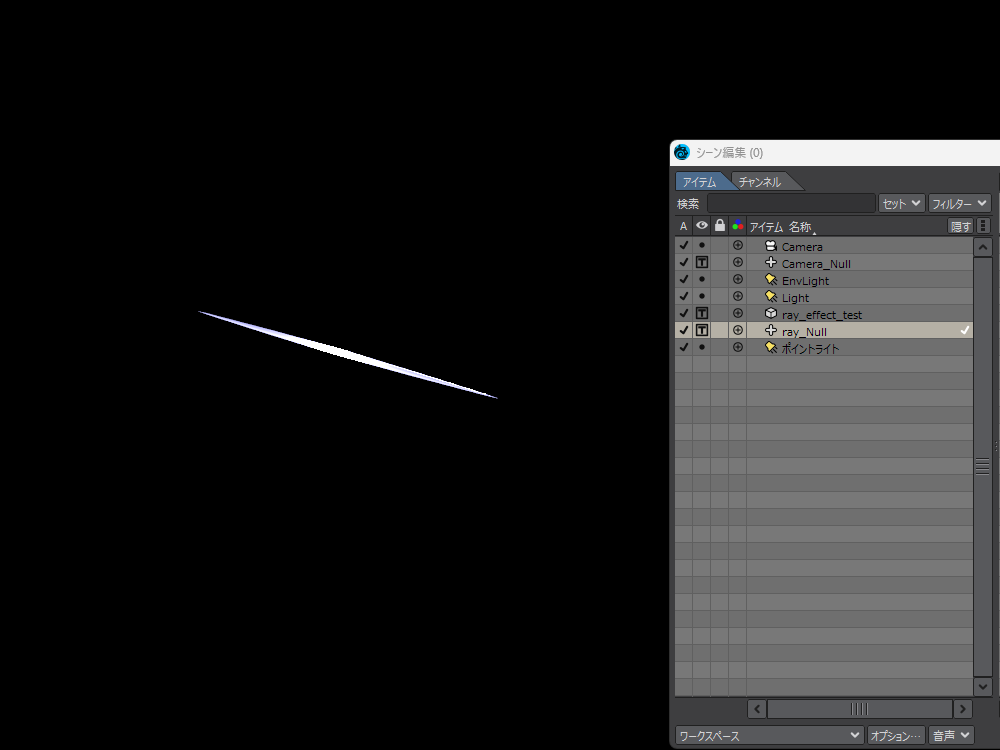Uncheck the active checkmark for Camera
Viewport: 1000px width, 750px height.
pos(684,246)
